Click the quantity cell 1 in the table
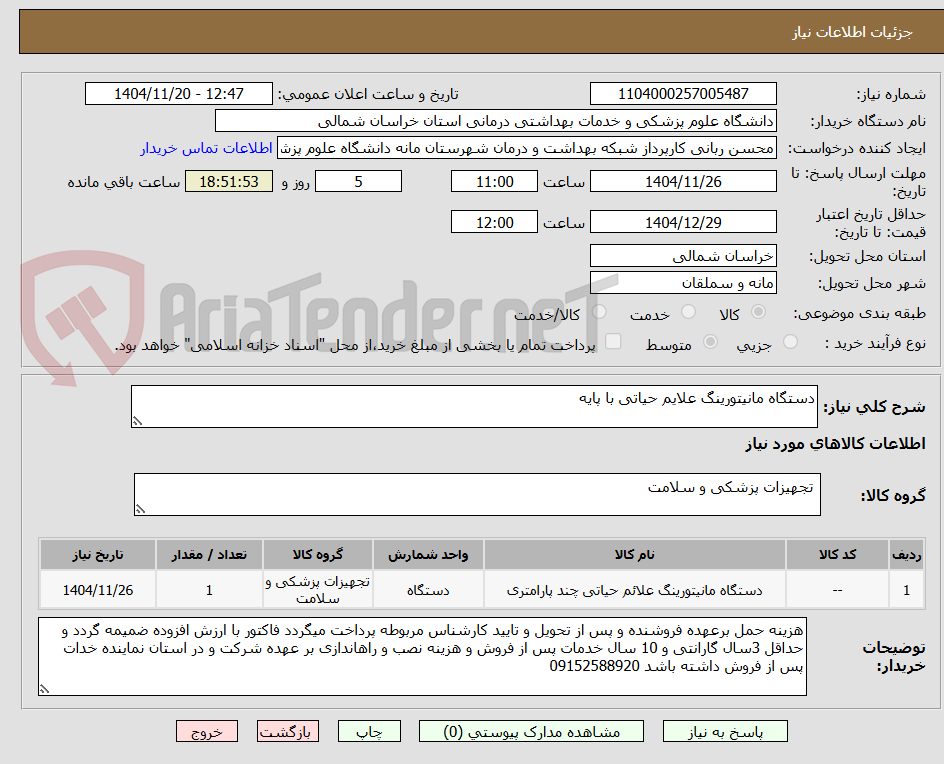 coord(209,591)
